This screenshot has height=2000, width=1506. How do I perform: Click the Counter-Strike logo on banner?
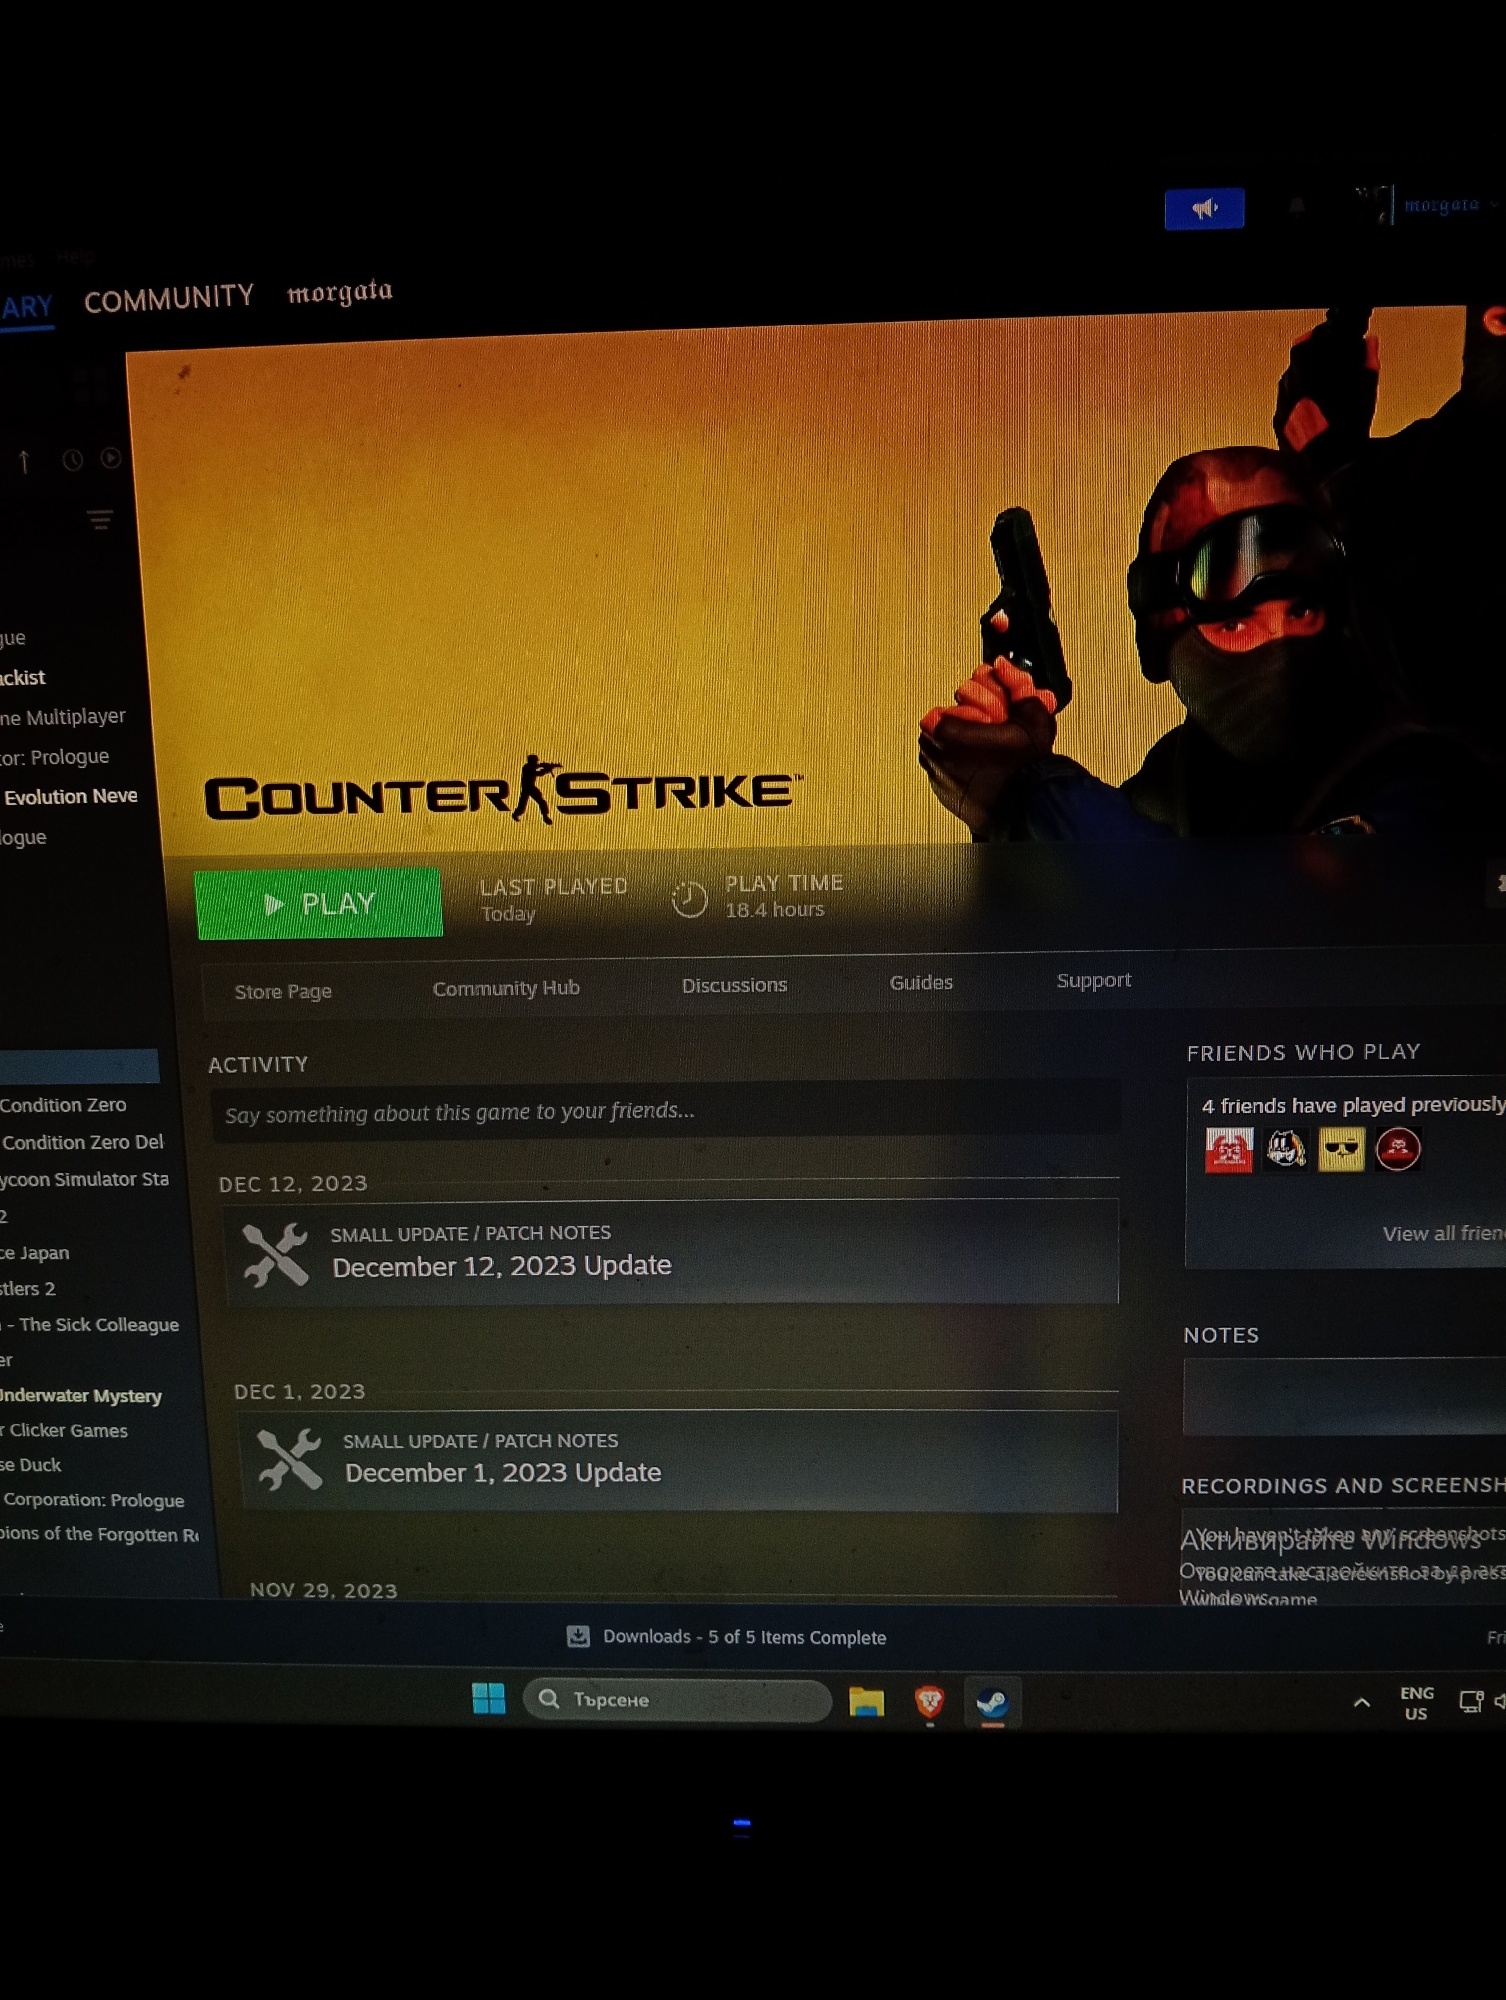pyautogui.click(x=503, y=790)
